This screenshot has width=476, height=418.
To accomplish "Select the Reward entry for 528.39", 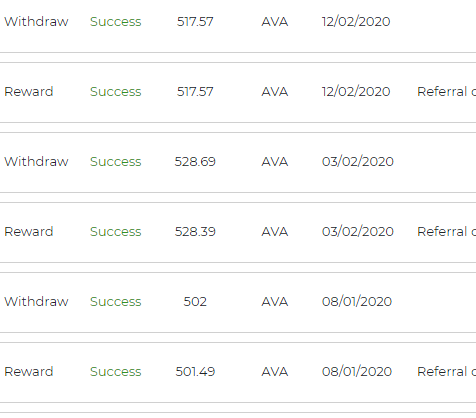I will coord(238,232).
